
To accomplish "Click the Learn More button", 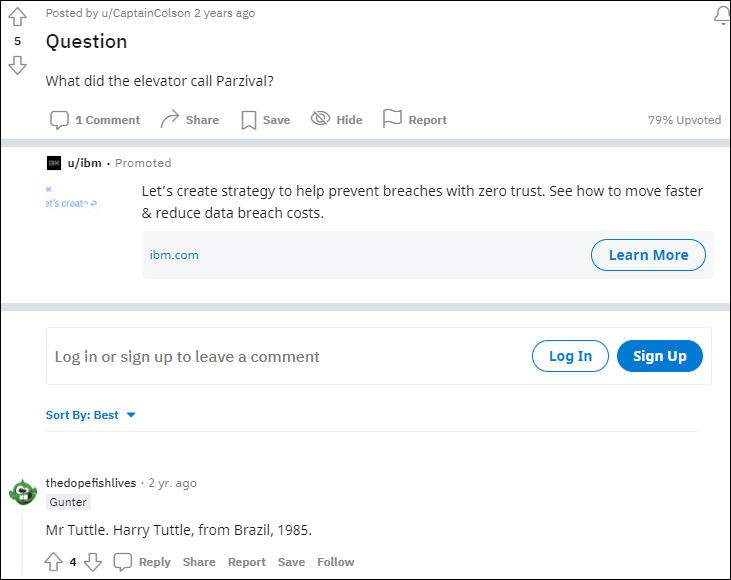I will (x=648, y=255).
